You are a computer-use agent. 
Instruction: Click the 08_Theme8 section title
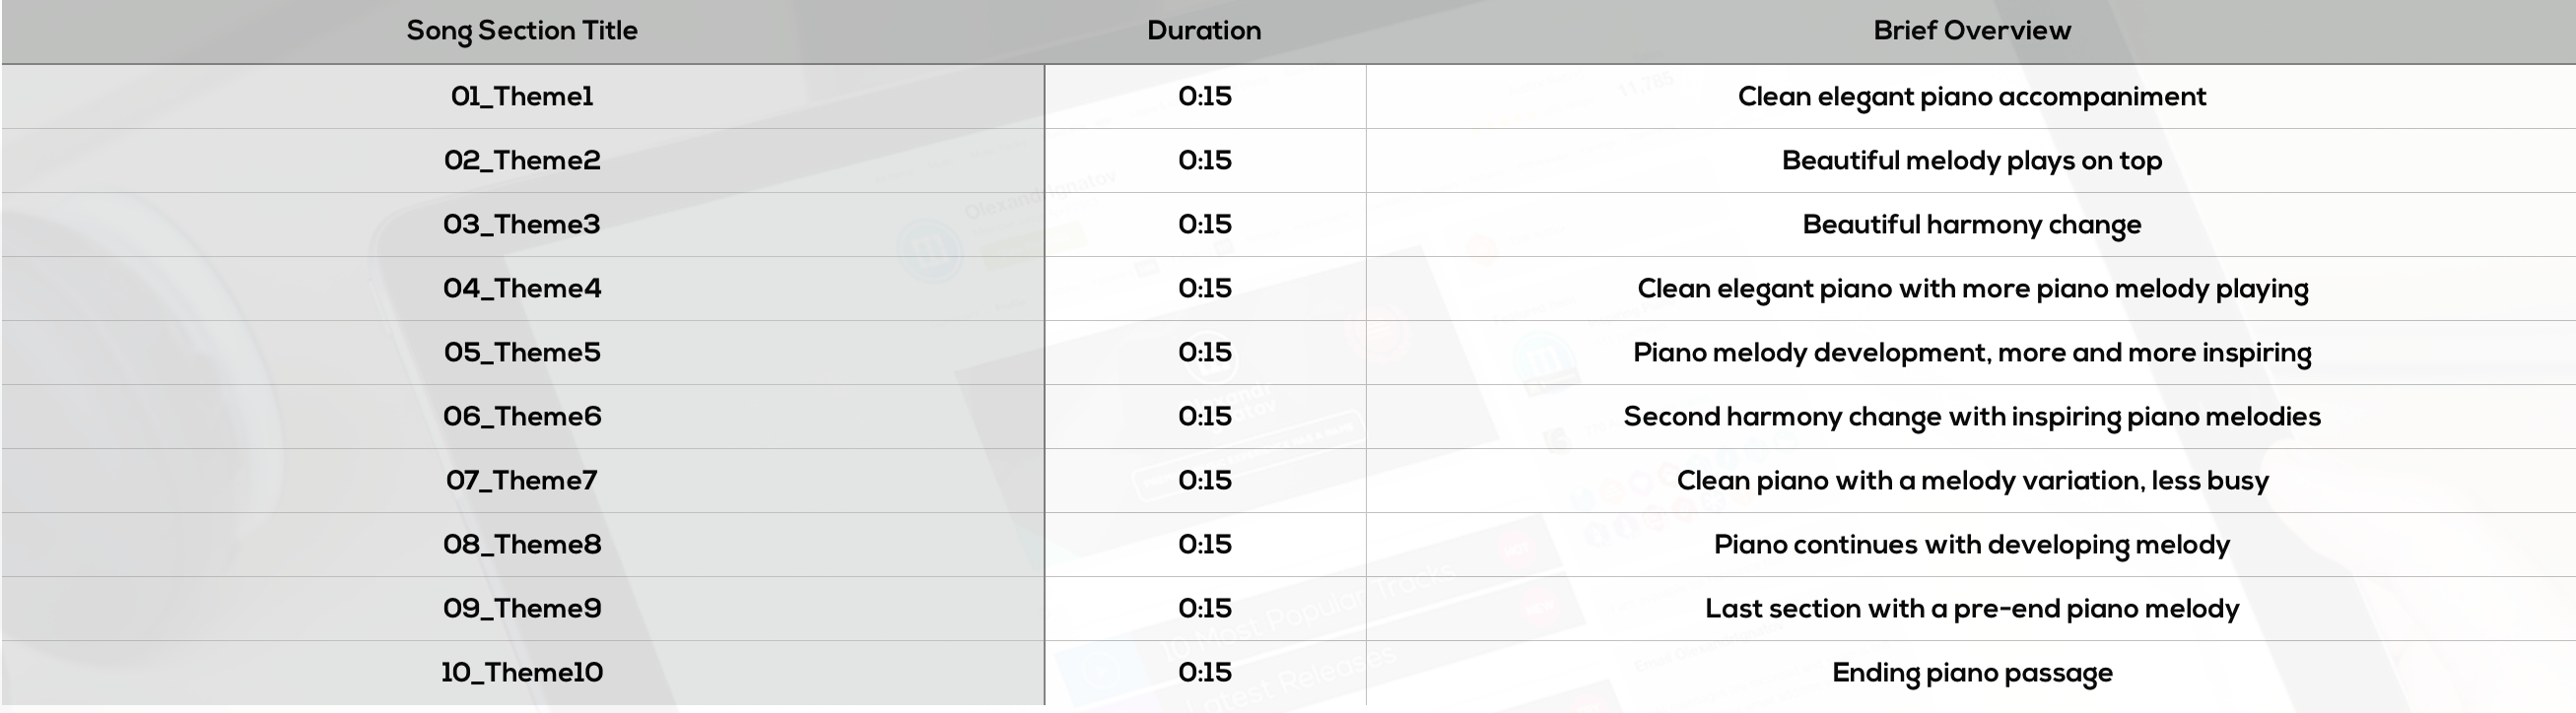click(x=522, y=544)
